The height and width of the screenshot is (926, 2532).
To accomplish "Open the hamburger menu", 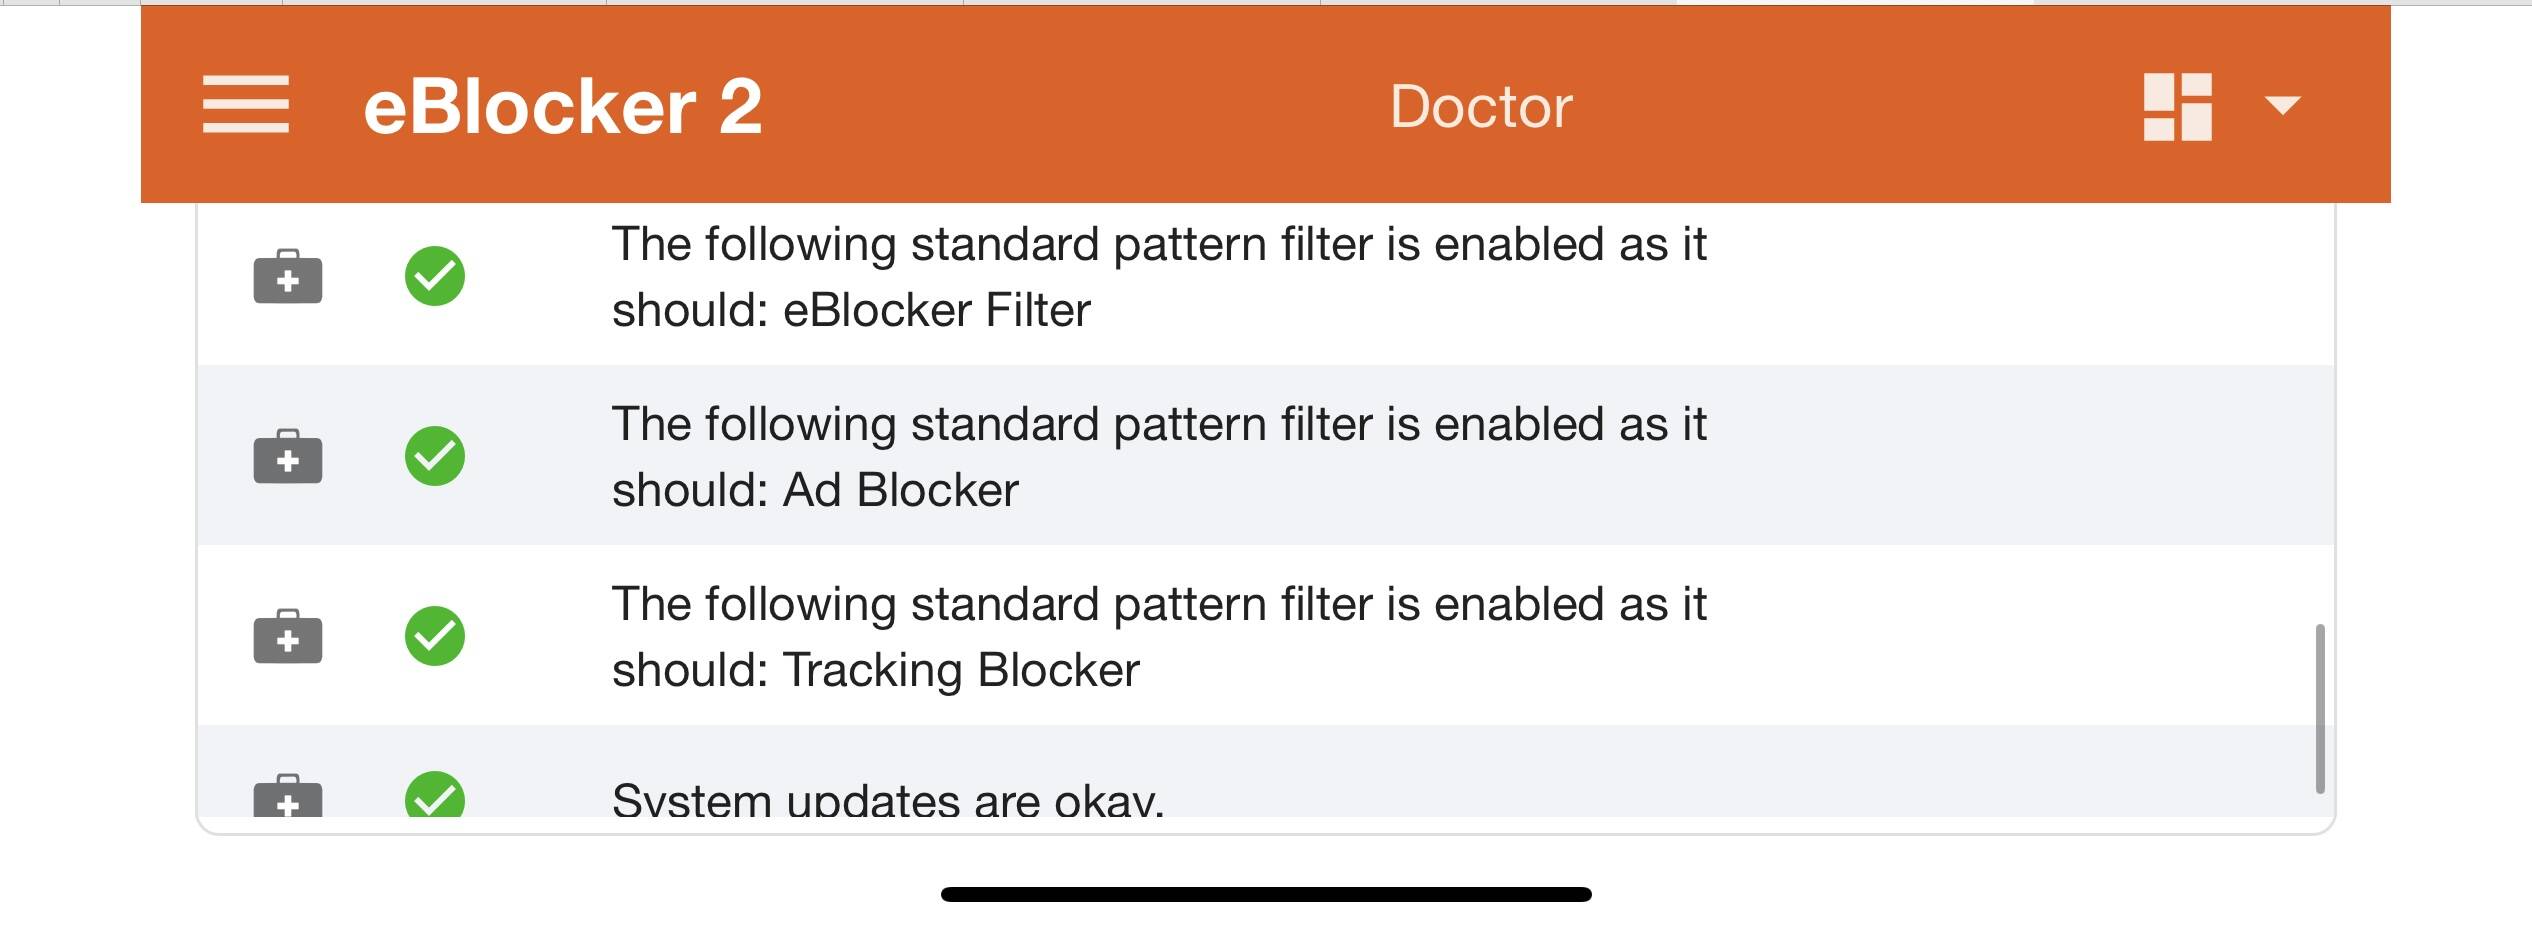I will pos(246,104).
